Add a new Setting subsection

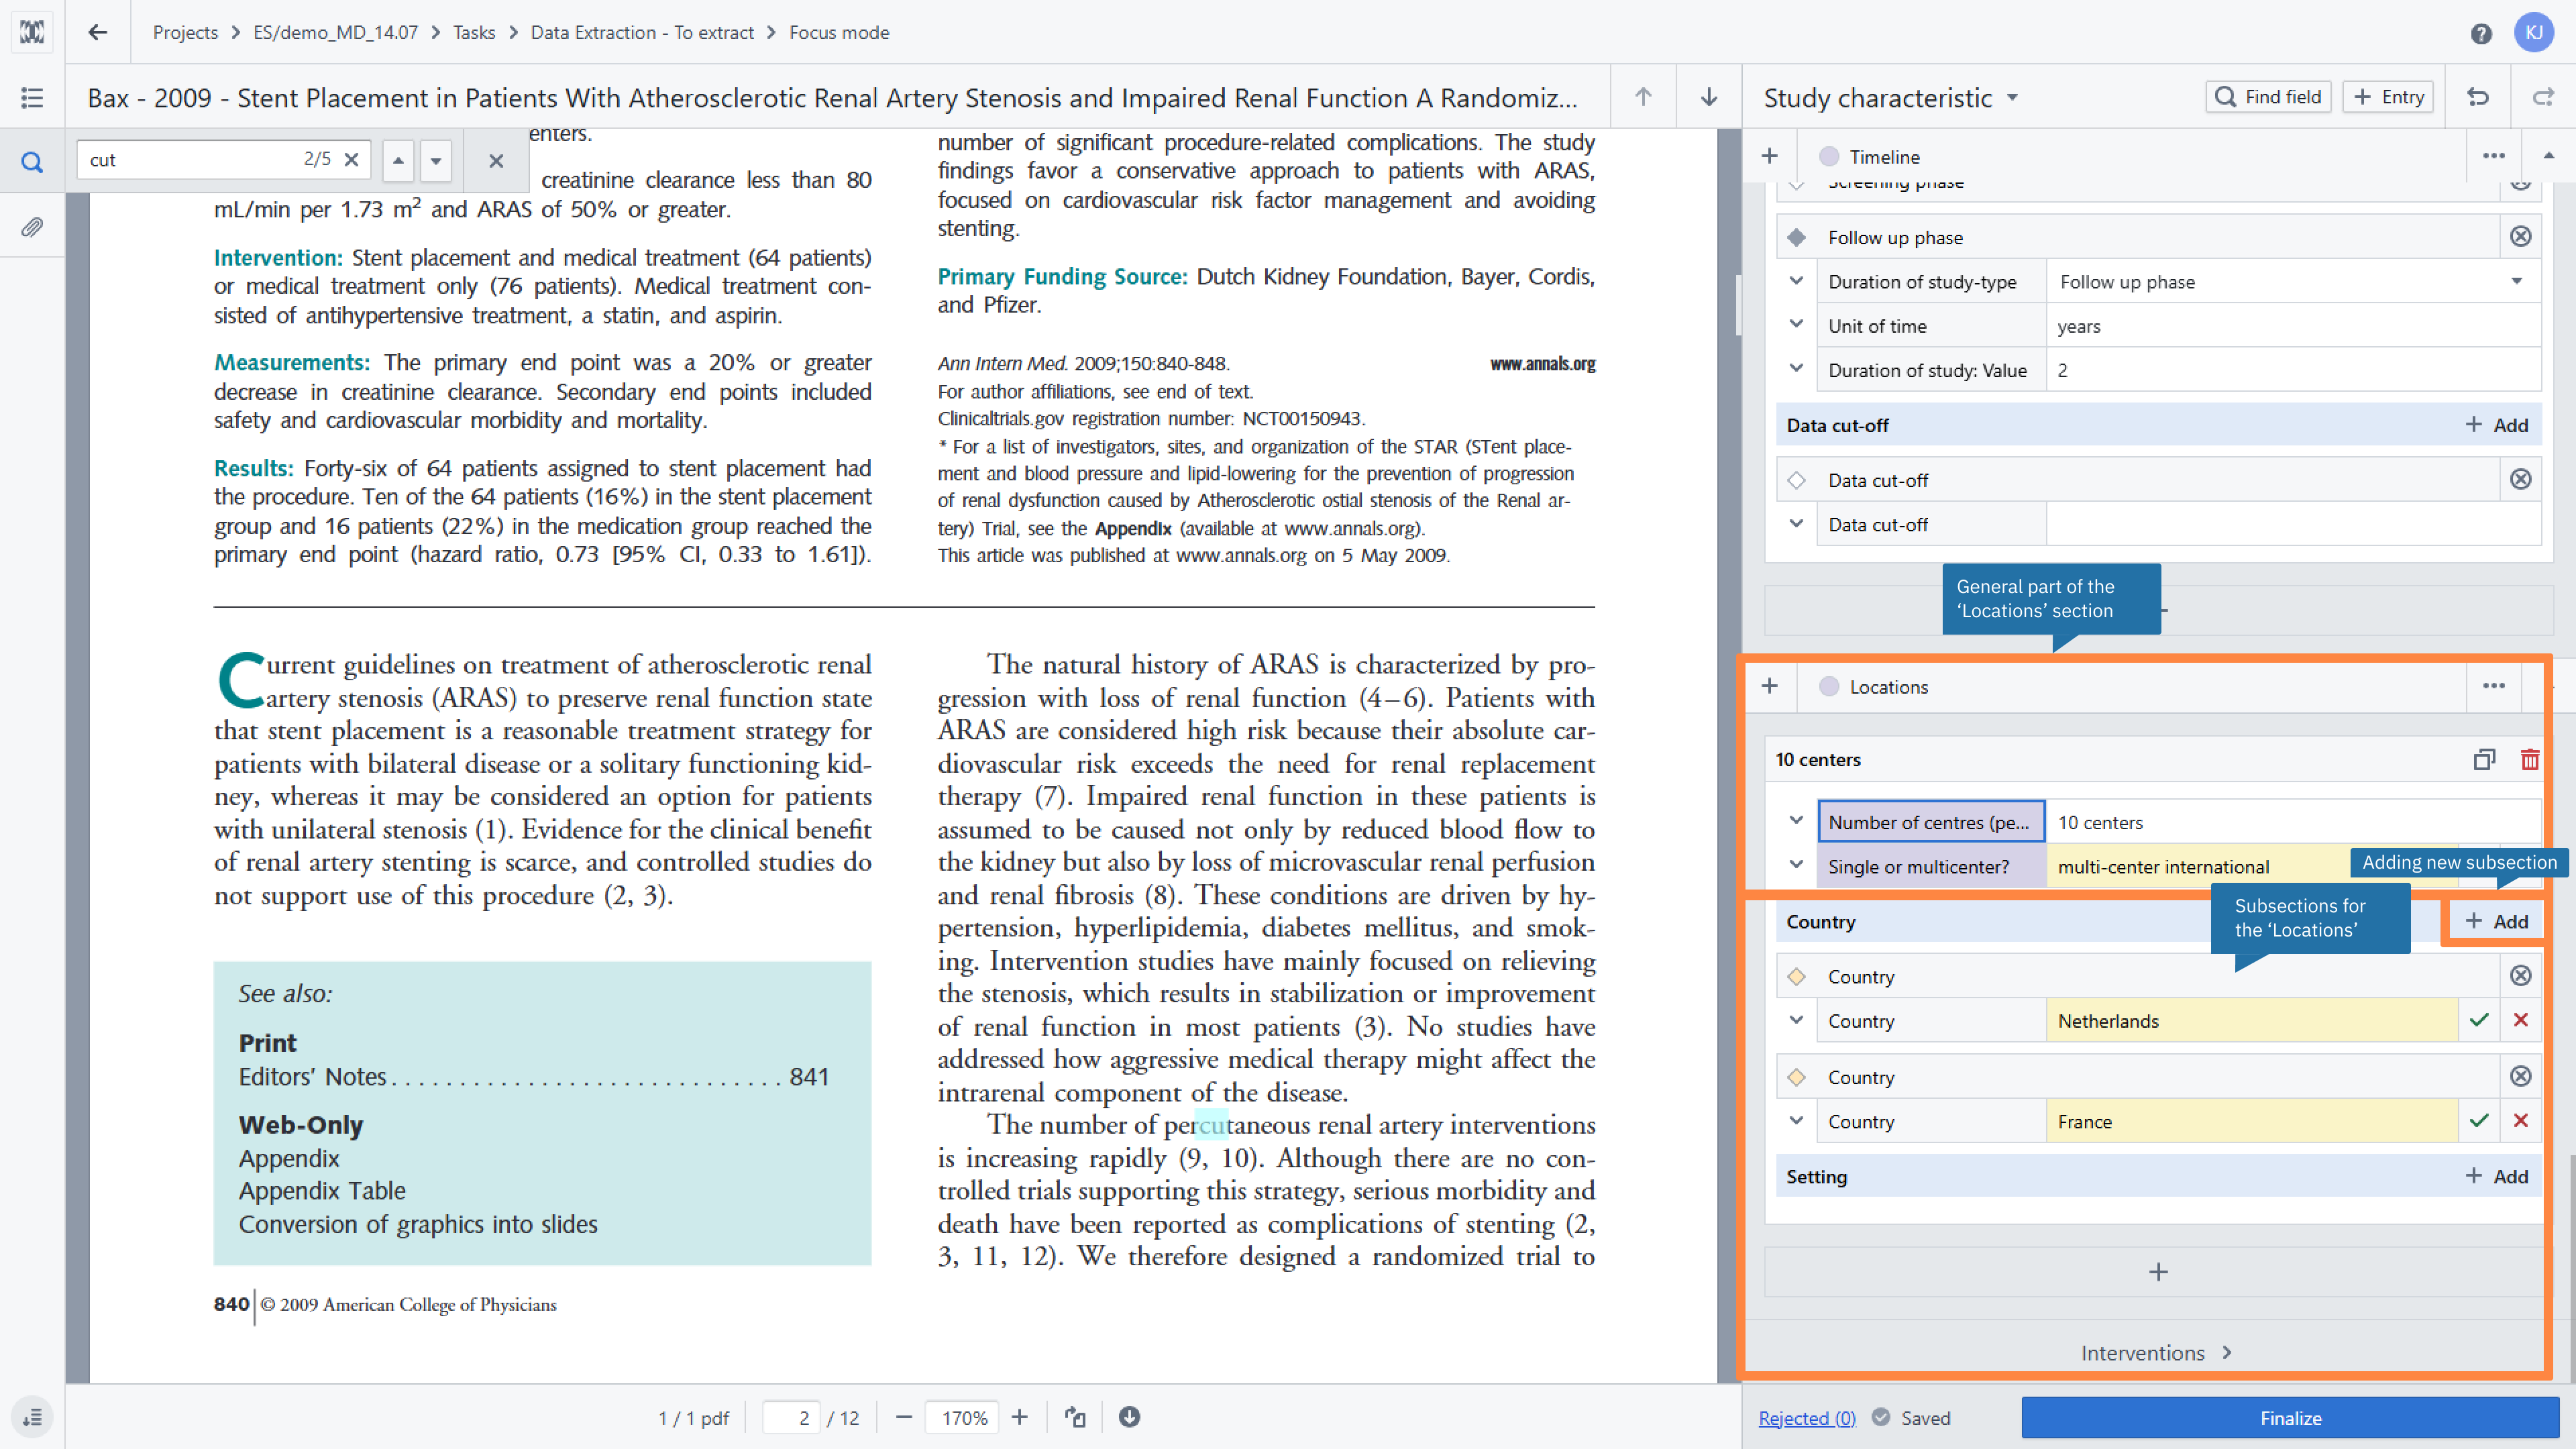coord(2496,1177)
